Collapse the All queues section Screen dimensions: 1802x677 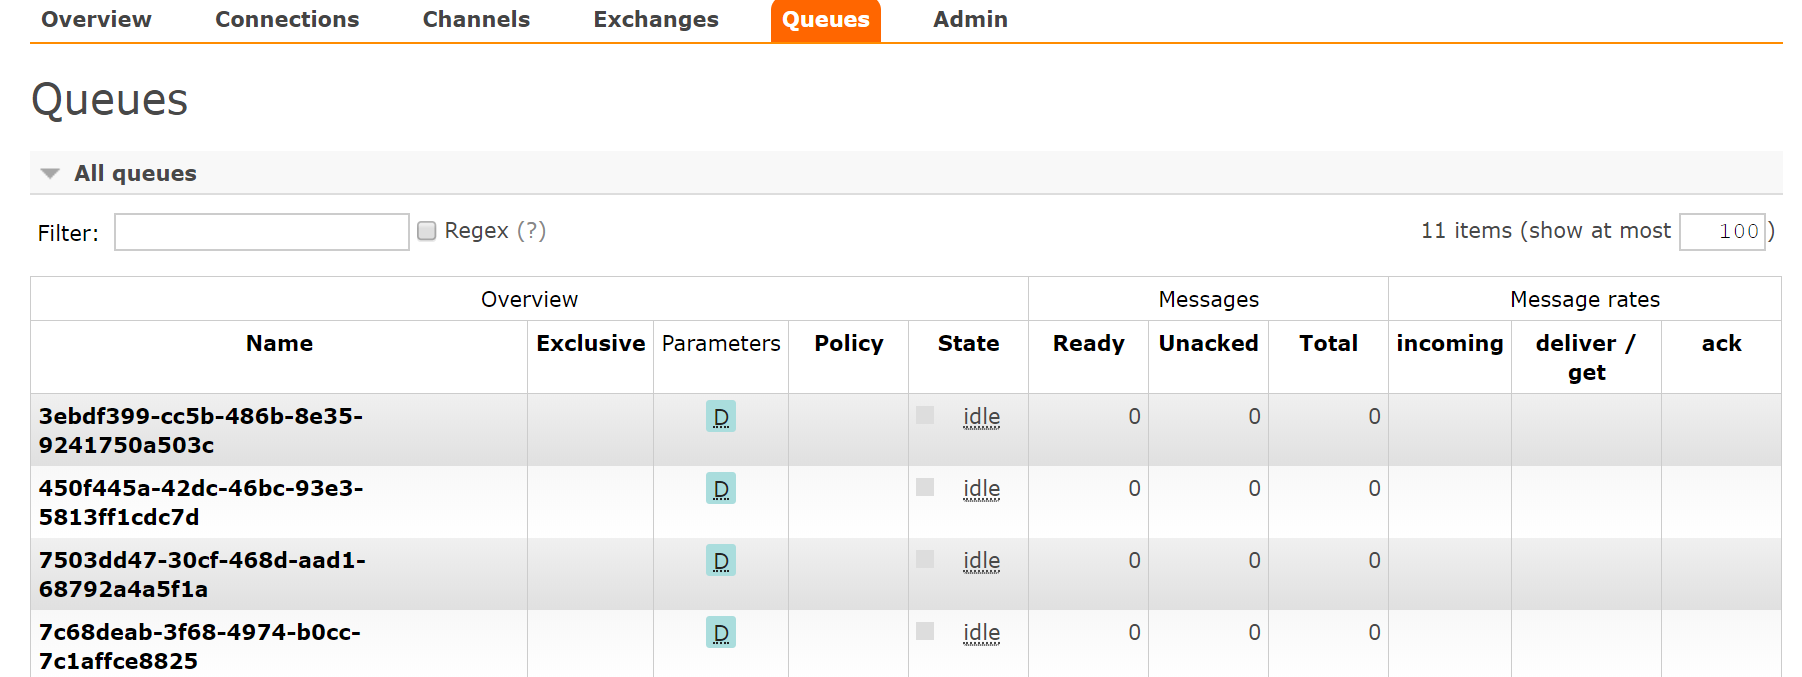pos(50,174)
